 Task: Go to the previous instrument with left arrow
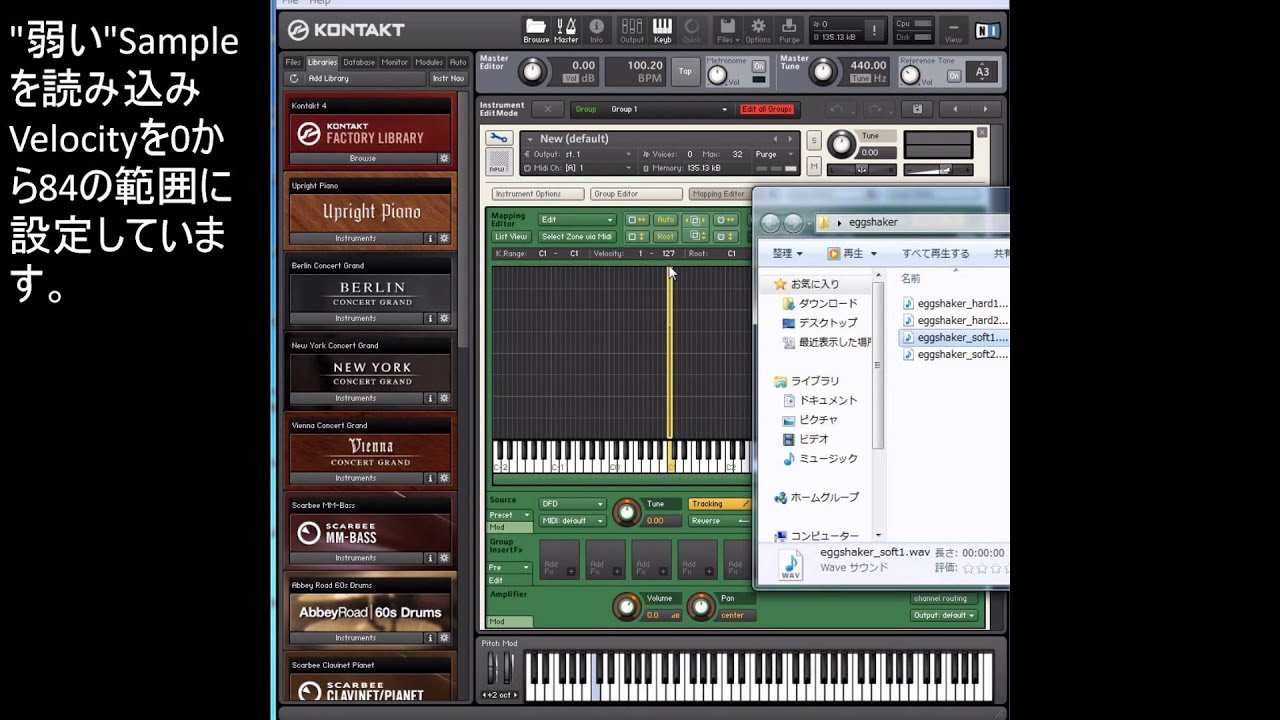tap(955, 108)
